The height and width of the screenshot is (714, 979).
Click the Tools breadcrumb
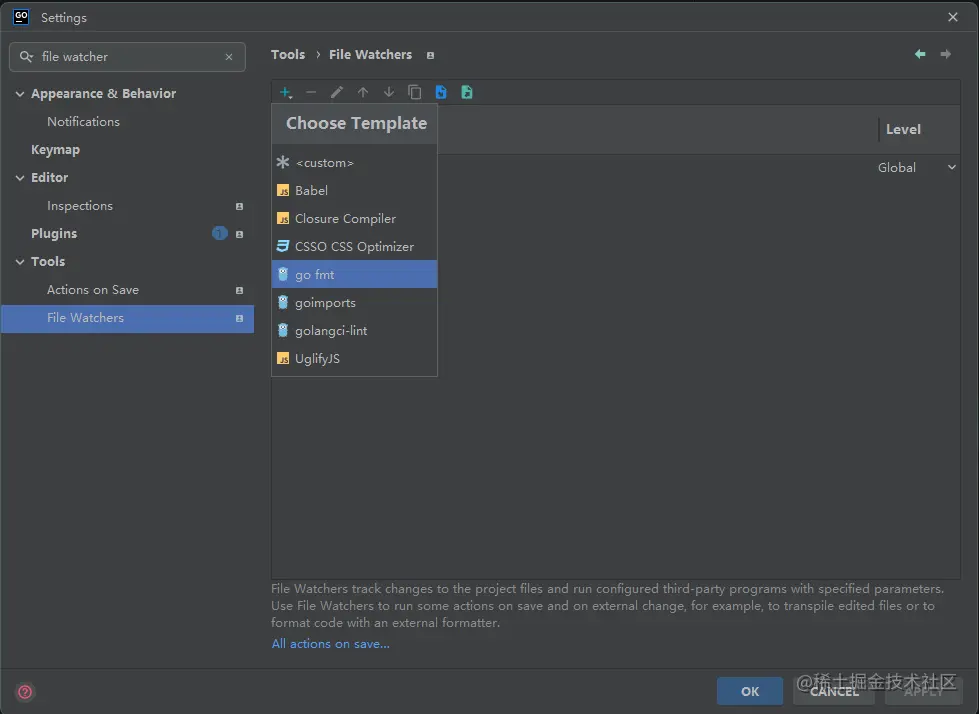[288, 55]
